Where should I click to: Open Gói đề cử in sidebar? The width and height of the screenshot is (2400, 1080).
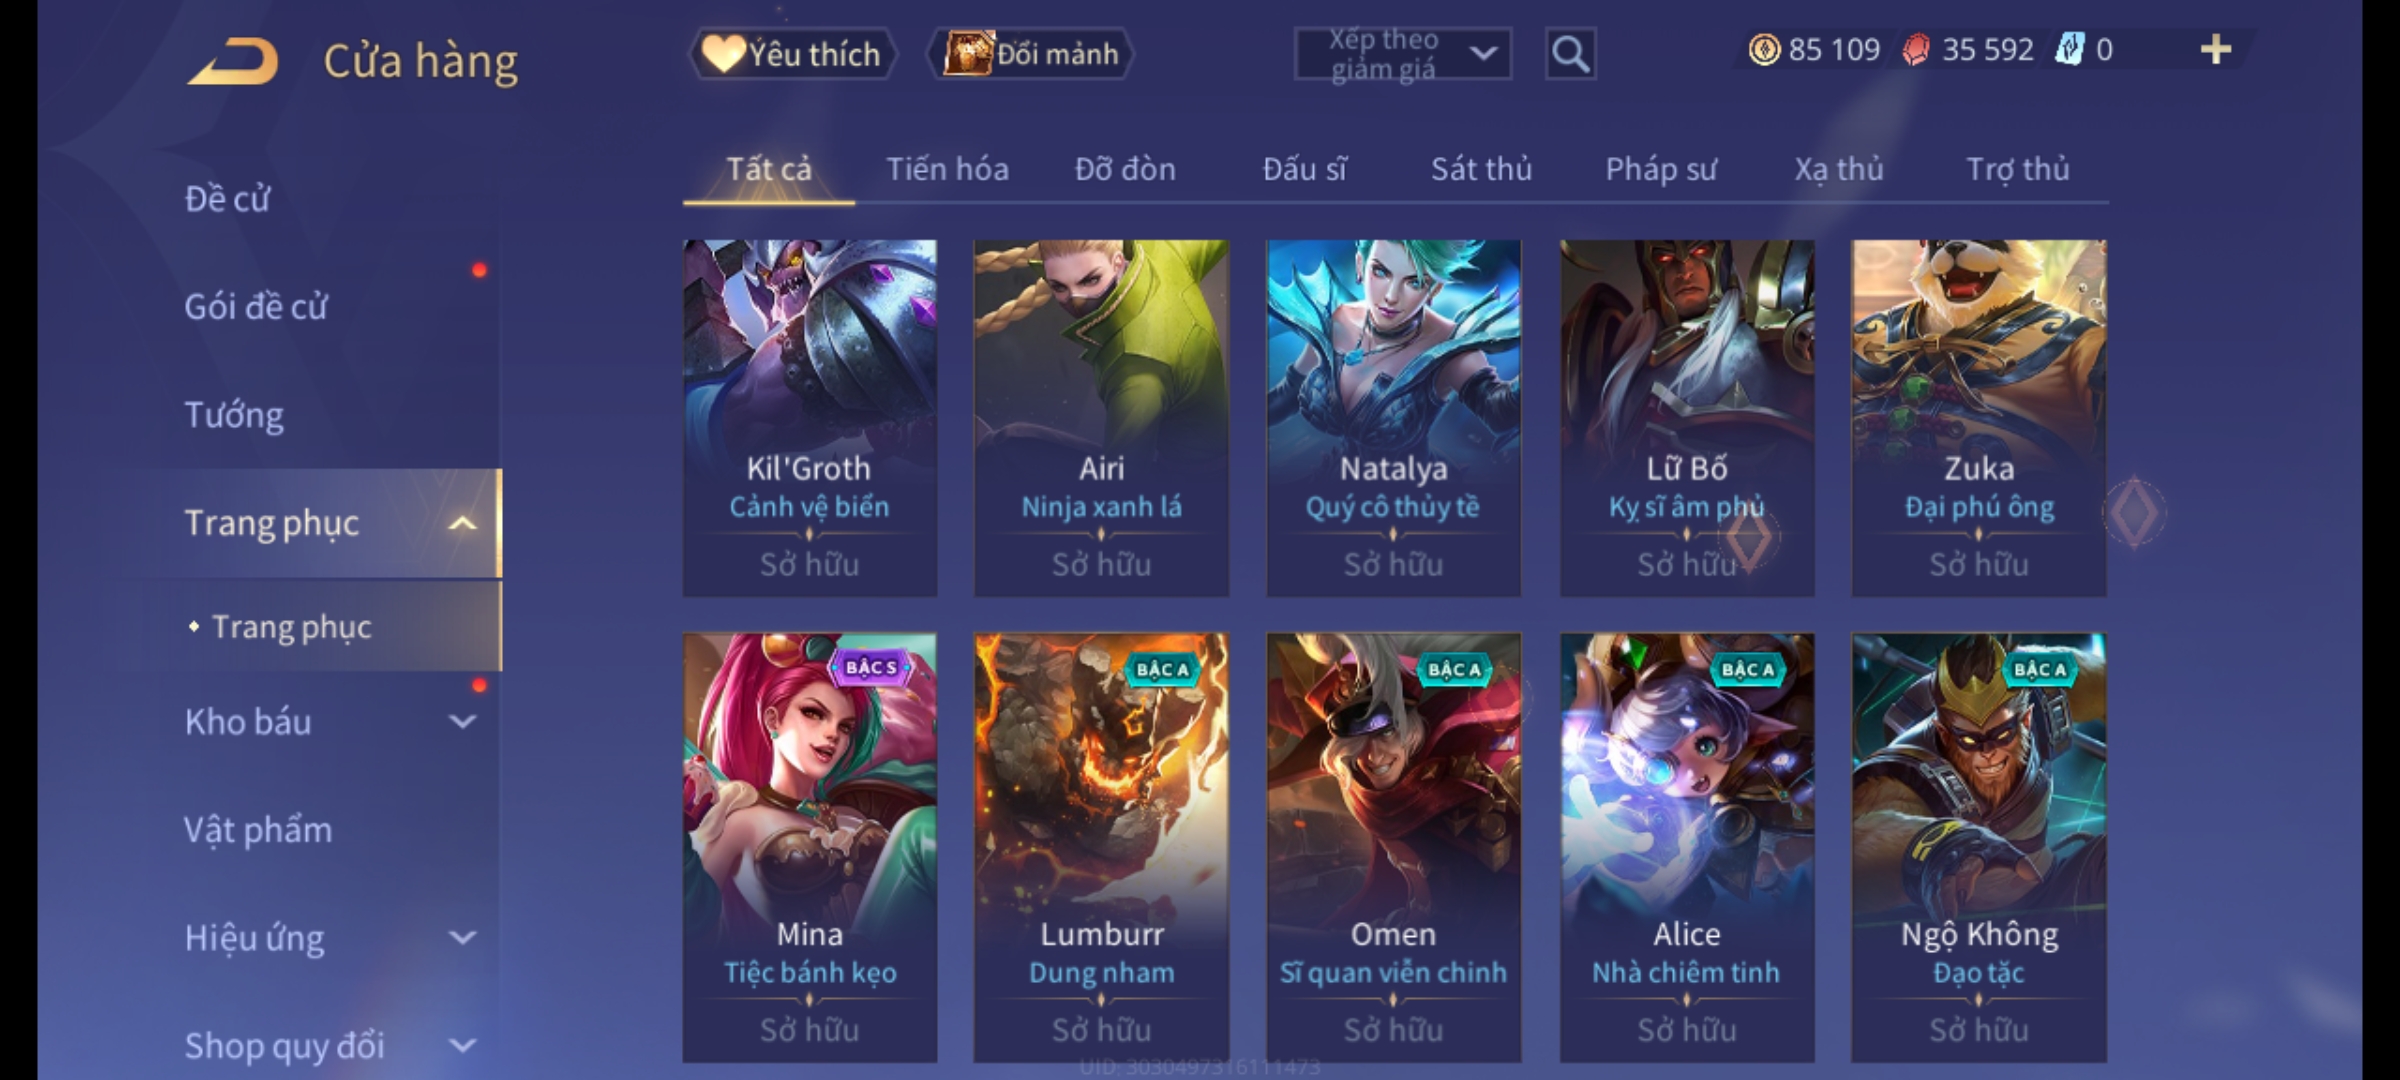pos(256,306)
